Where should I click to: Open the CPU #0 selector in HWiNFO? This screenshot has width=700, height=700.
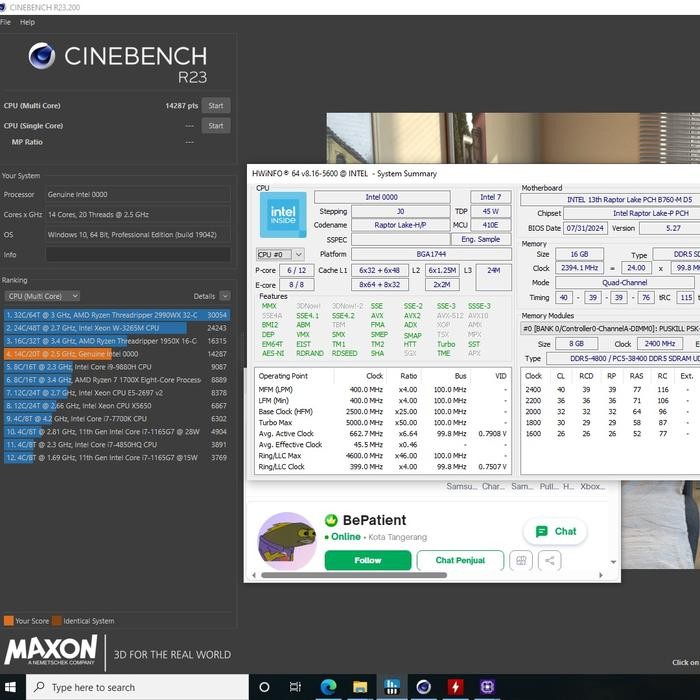[x=280, y=254]
